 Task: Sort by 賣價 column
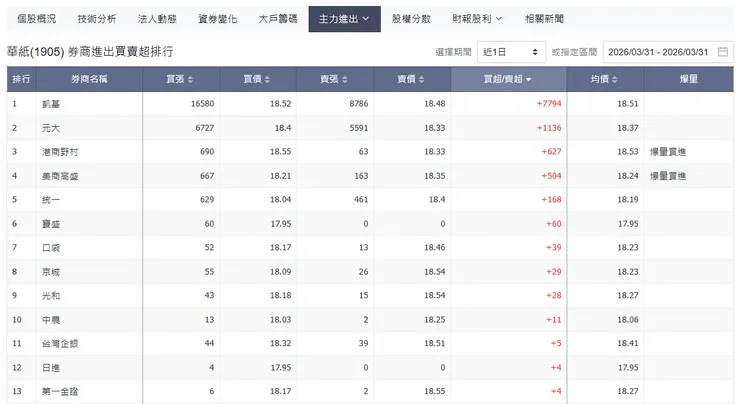(x=411, y=79)
